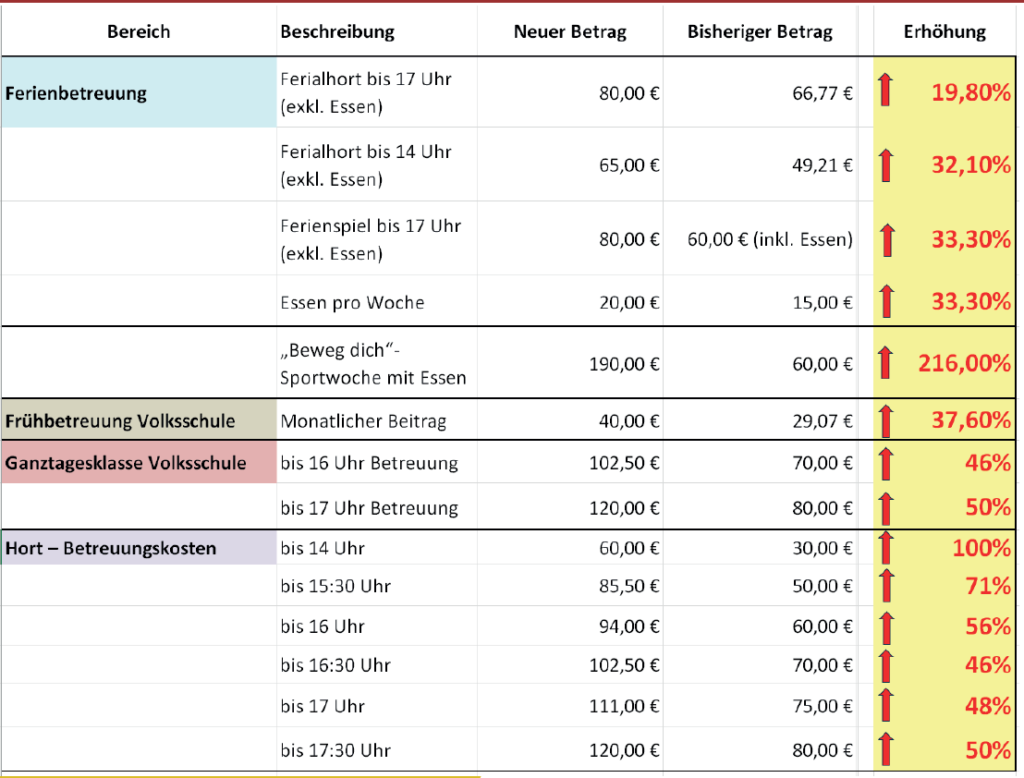Click the Frühbetreuung Volksschule category cell
This screenshot has height=778, width=1024.
(138, 420)
